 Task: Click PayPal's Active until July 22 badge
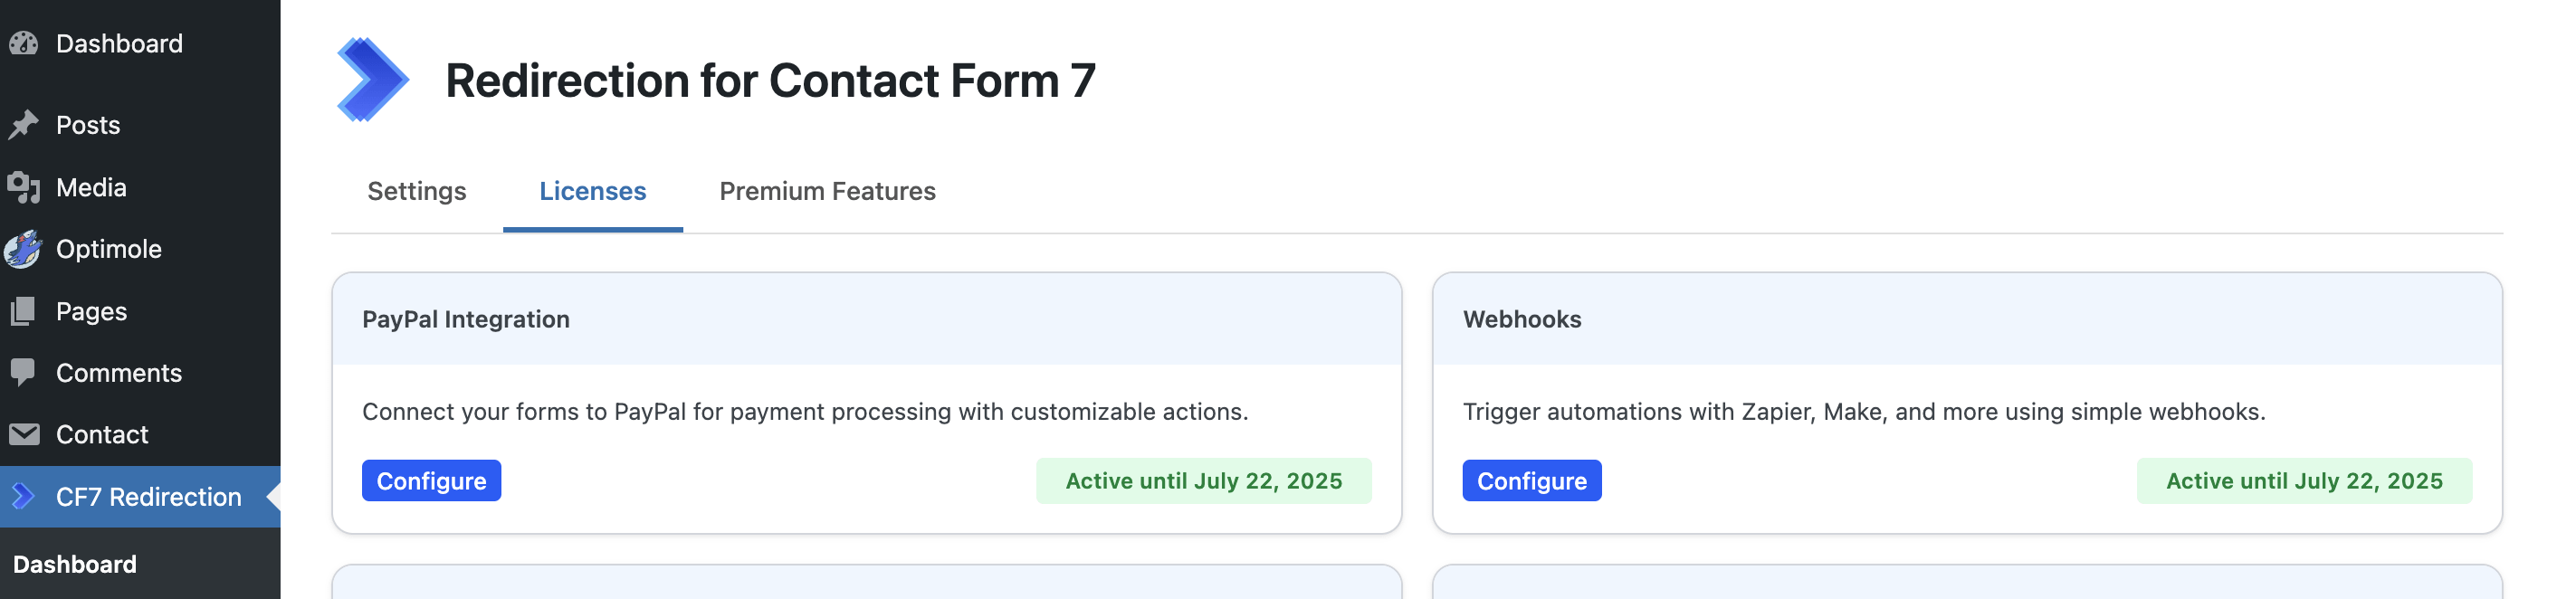pyautogui.click(x=1203, y=481)
